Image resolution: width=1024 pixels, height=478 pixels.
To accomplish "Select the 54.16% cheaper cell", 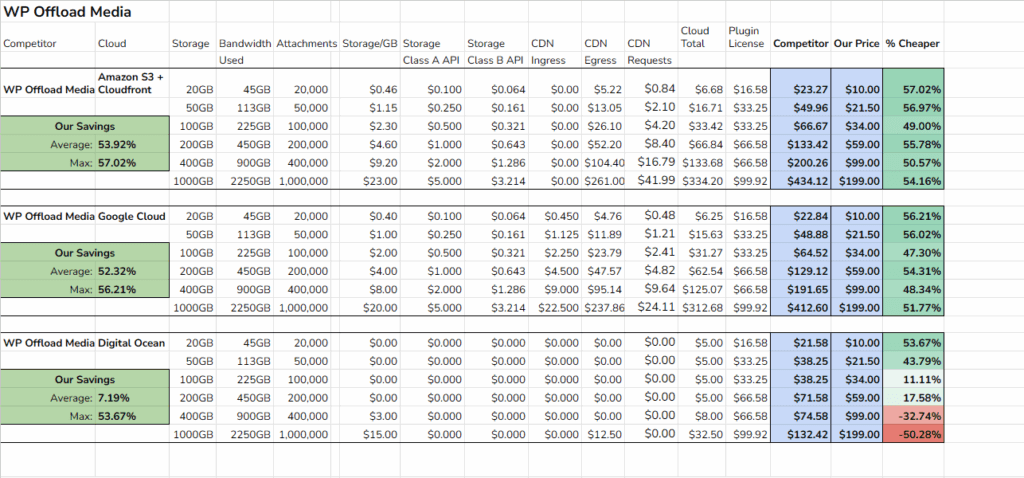I will point(913,182).
